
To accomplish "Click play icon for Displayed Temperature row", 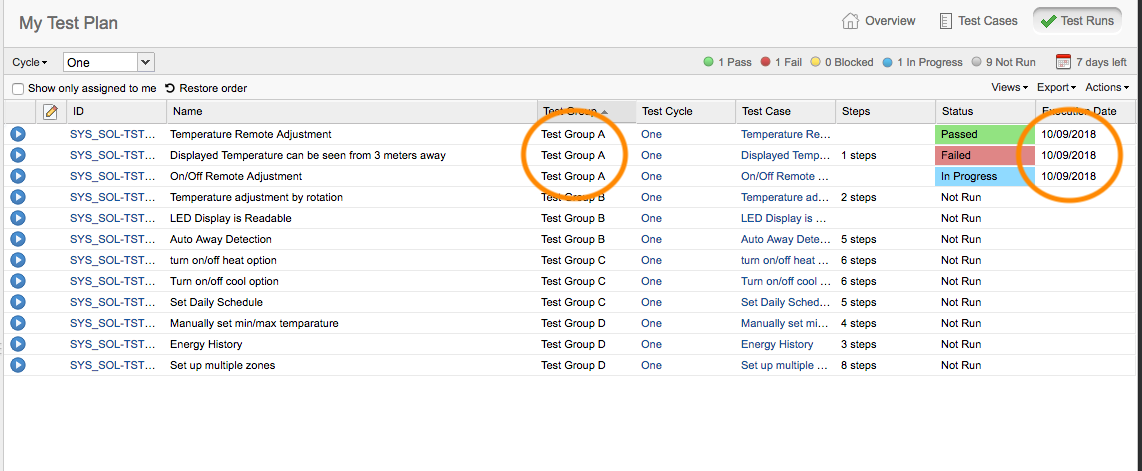I will [17, 155].
